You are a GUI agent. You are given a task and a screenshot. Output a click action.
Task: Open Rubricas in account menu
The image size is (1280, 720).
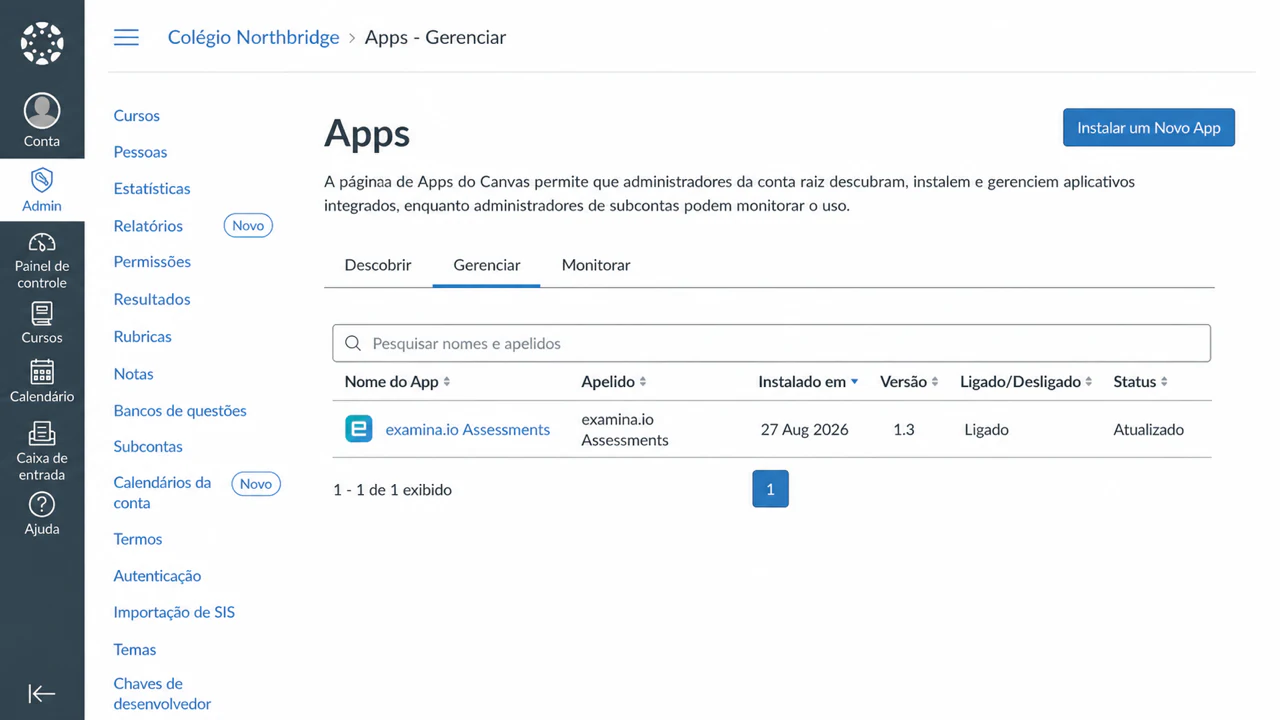click(x=143, y=337)
